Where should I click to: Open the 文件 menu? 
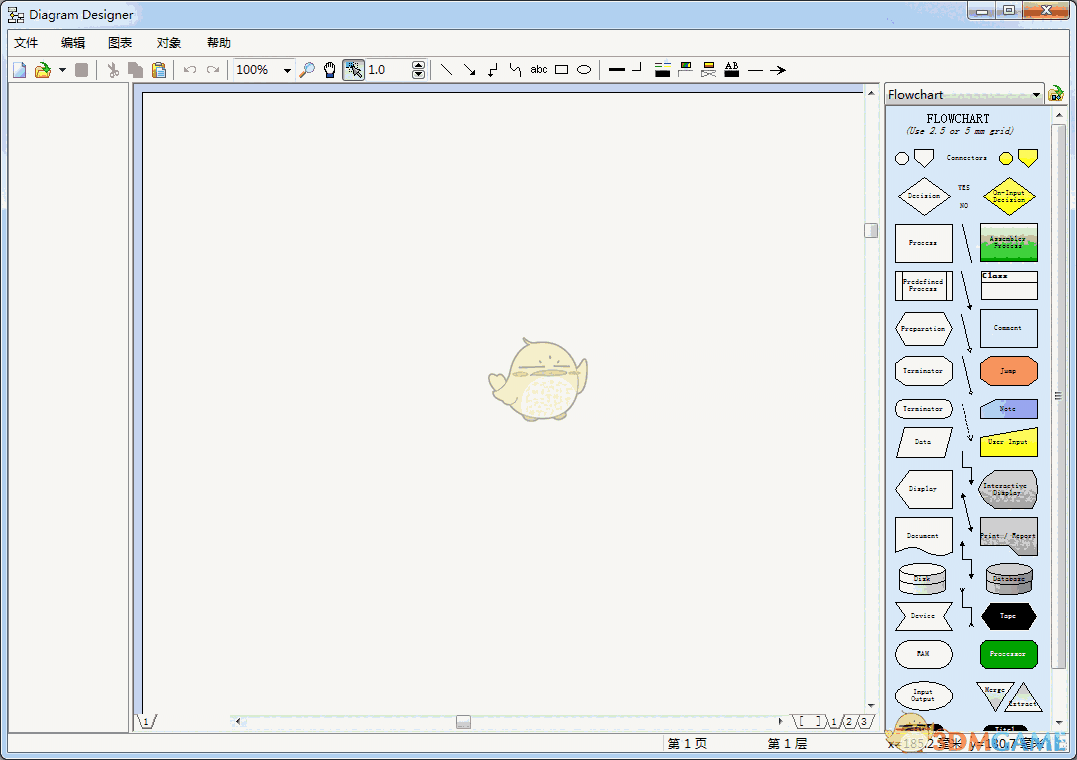26,43
